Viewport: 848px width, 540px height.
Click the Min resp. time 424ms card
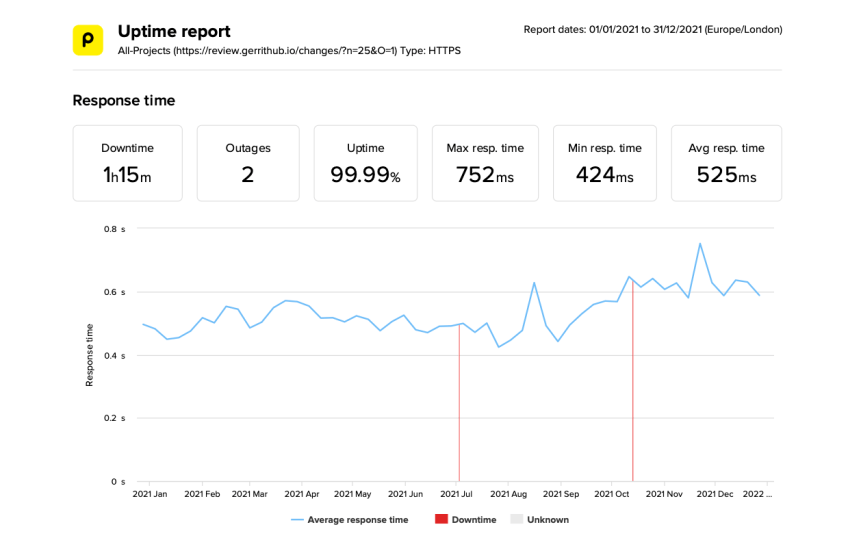(x=604, y=163)
